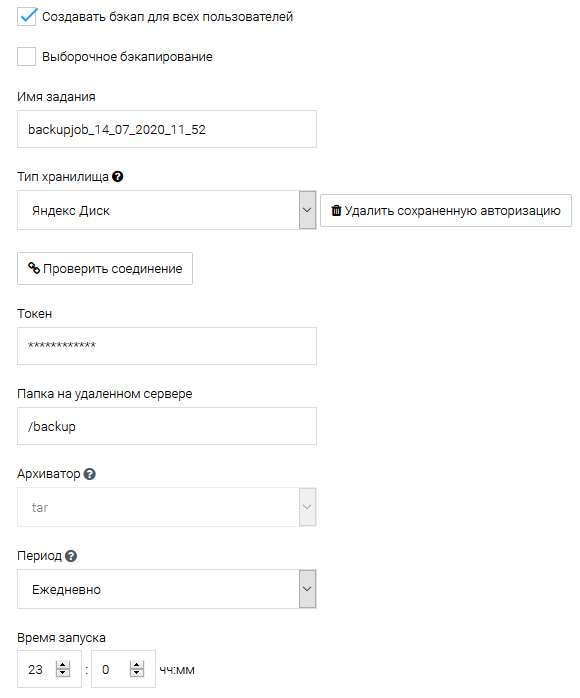The image size is (580, 698).
Task: Click the /backup remote folder field
Action: pyautogui.click(x=167, y=426)
